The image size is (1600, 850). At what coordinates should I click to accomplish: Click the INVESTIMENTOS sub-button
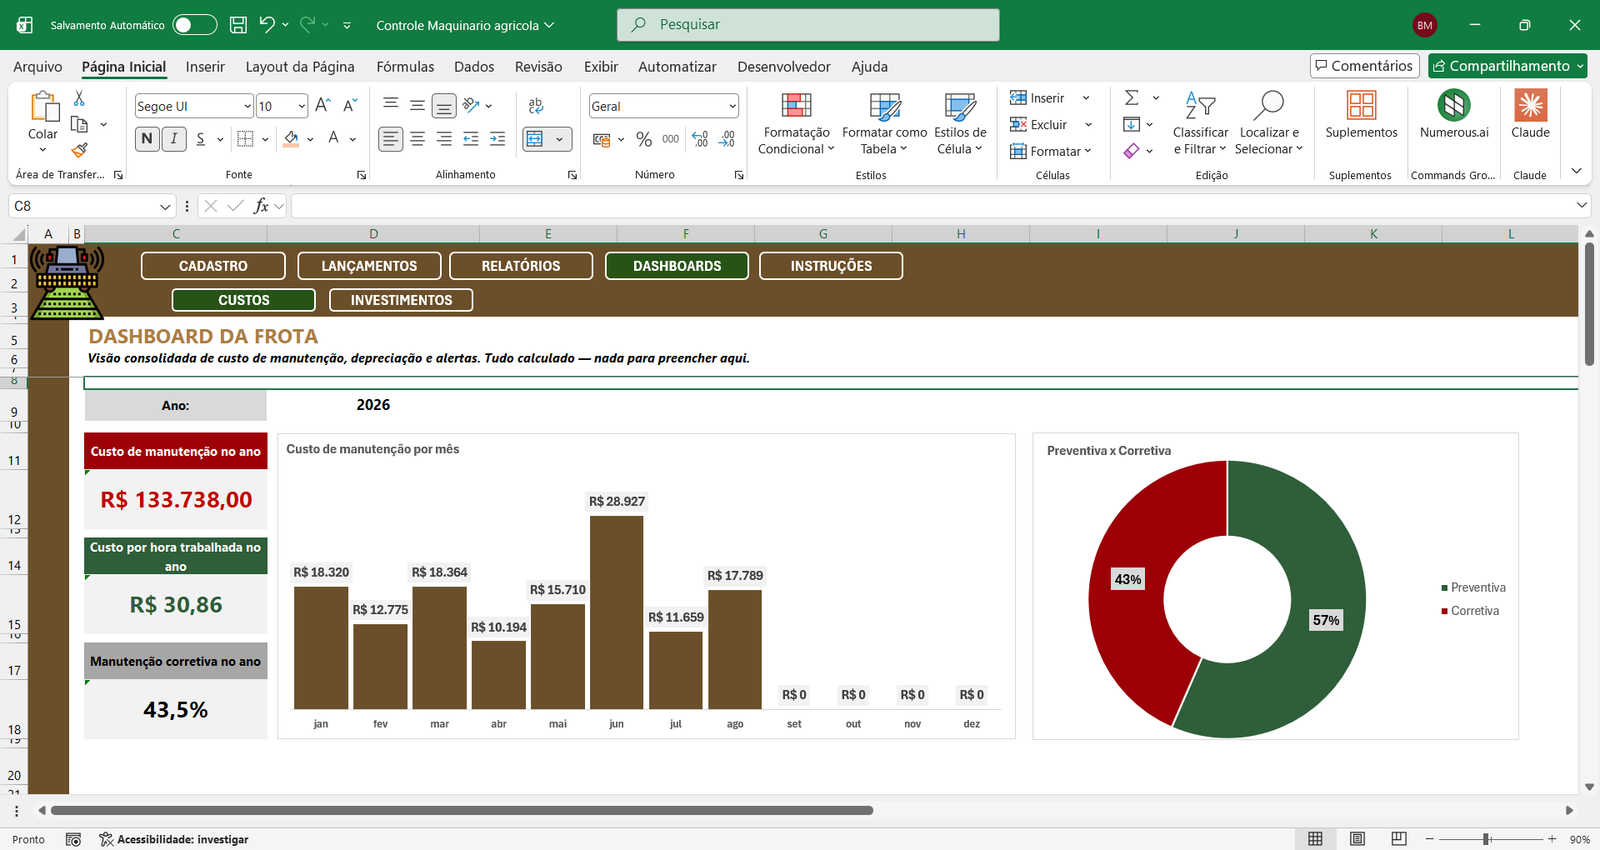click(401, 300)
